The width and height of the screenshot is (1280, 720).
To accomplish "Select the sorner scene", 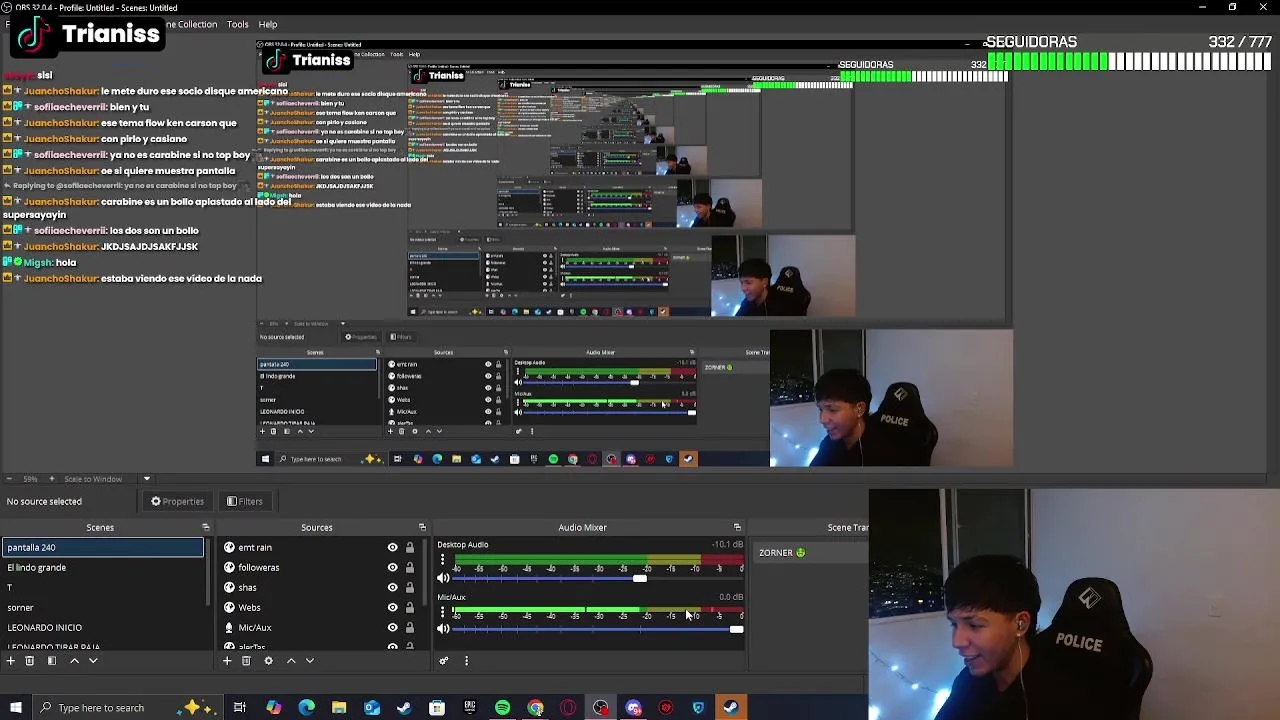I will (103, 608).
